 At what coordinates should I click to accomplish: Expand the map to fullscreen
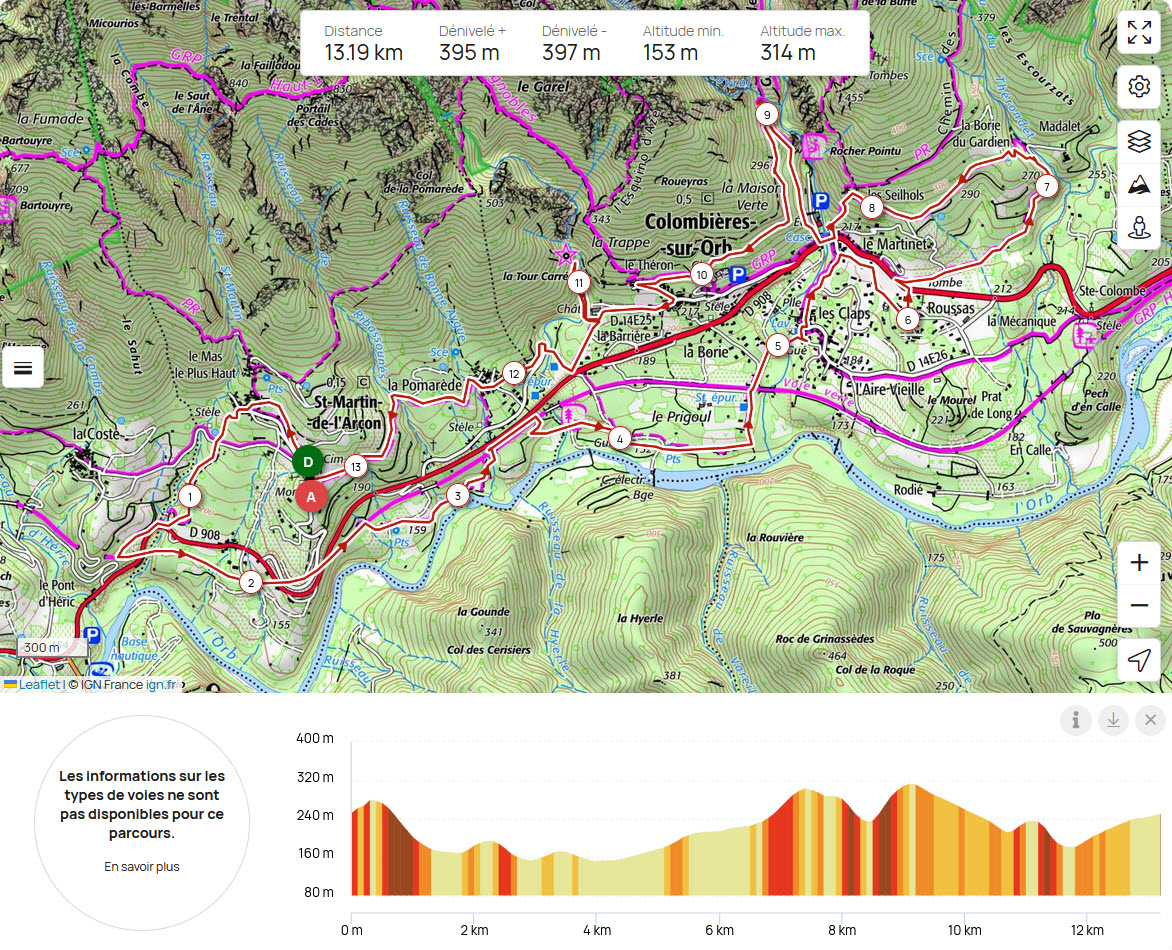[x=1139, y=33]
